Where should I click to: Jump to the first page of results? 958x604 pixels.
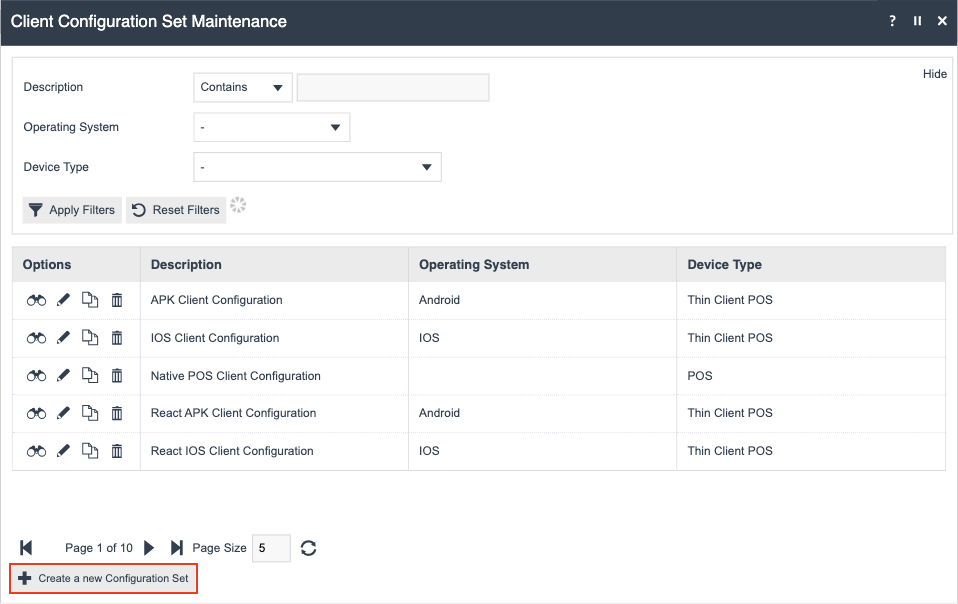pyautogui.click(x=26, y=548)
